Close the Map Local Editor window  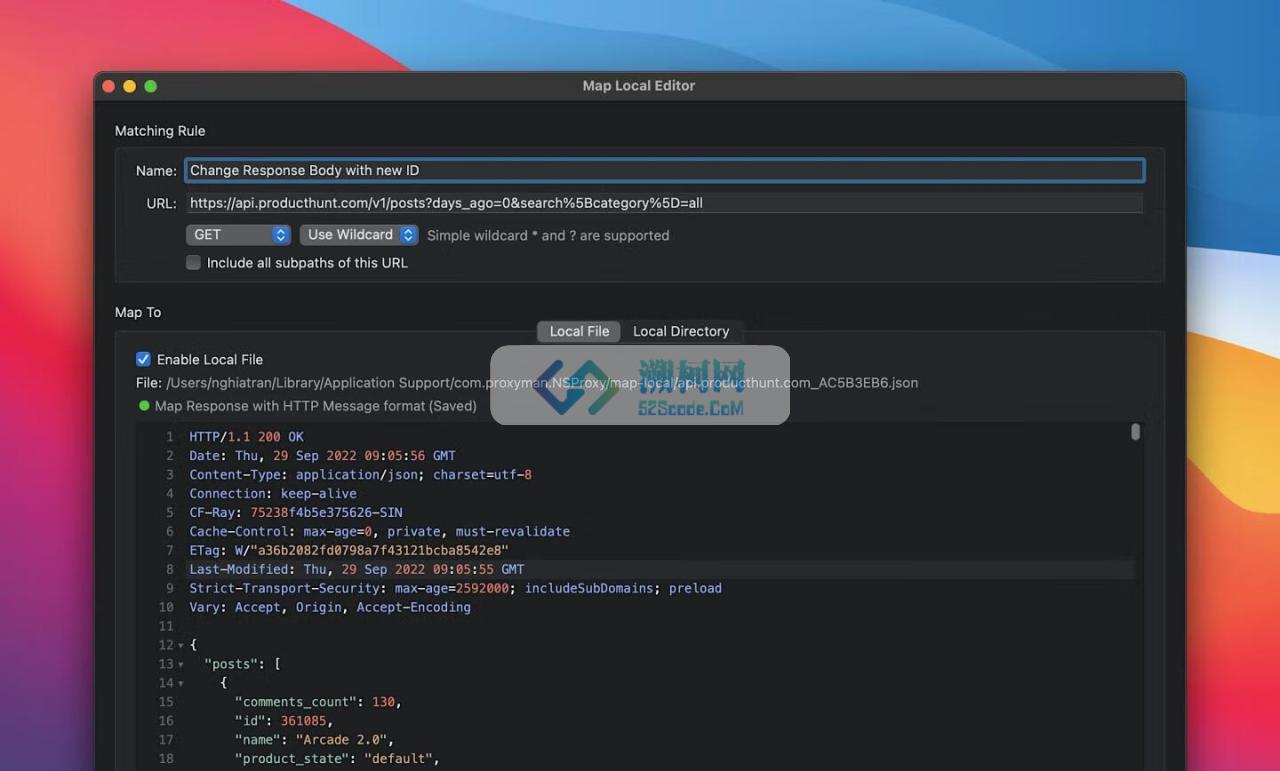(109, 86)
